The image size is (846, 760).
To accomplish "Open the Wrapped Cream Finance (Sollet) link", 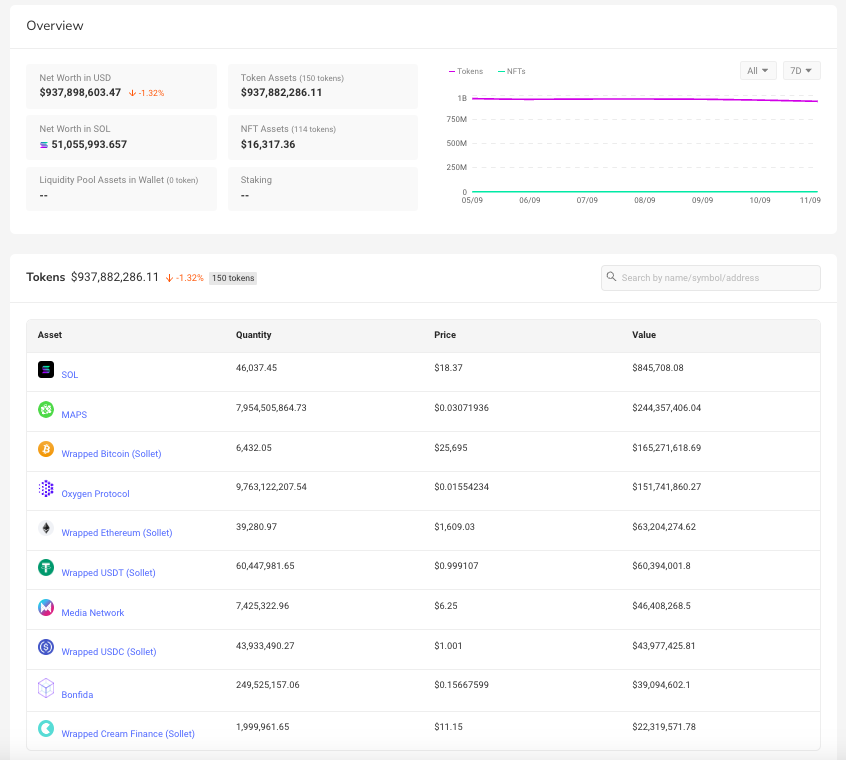I will [128, 734].
